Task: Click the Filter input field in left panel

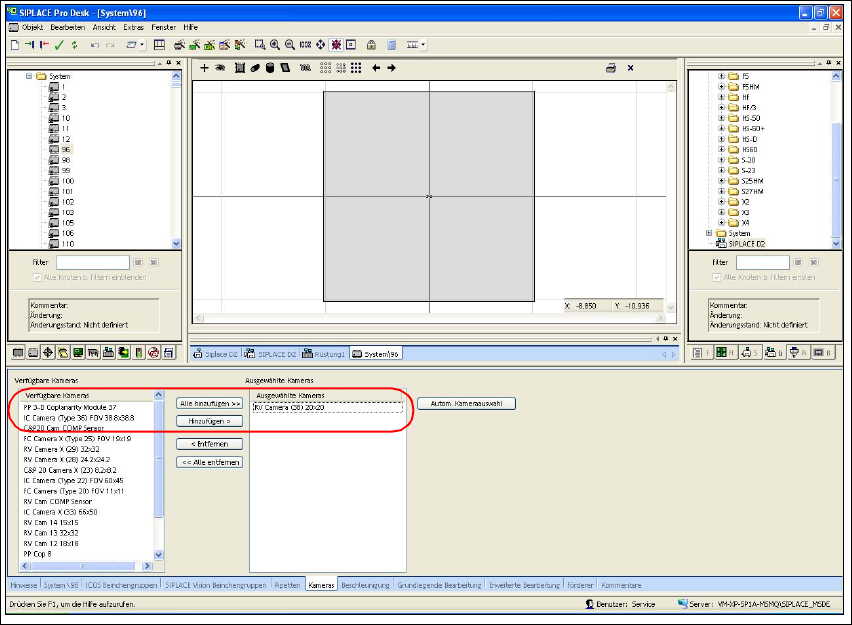Action: point(93,262)
